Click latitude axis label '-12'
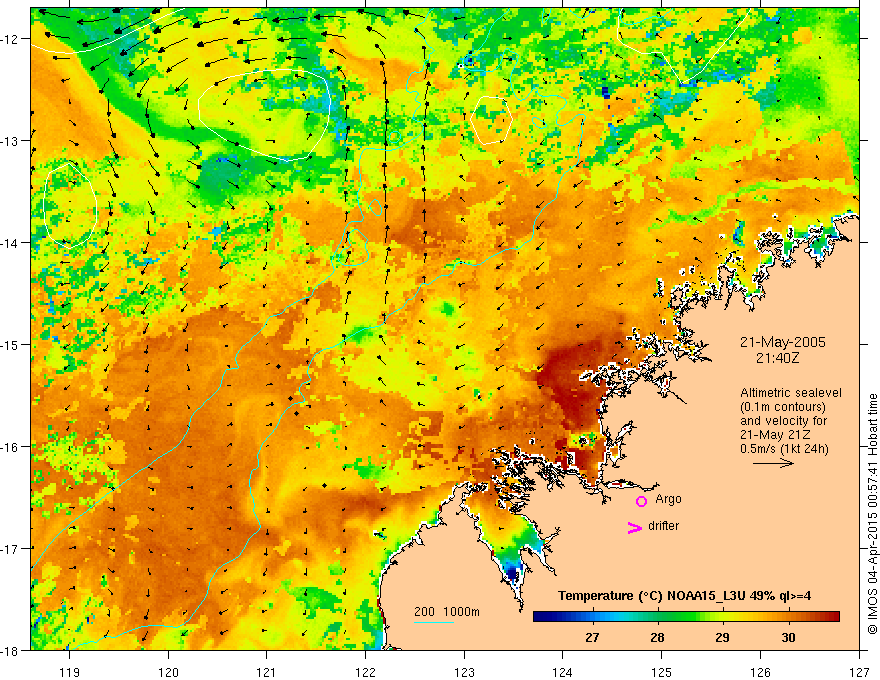The image size is (880, 680). (11, 39)
